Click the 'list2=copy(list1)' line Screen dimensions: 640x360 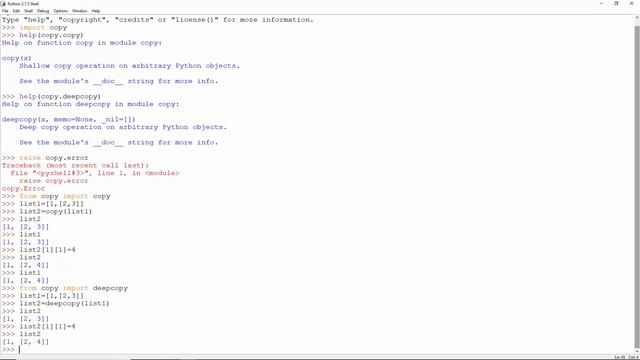[56, 211]
